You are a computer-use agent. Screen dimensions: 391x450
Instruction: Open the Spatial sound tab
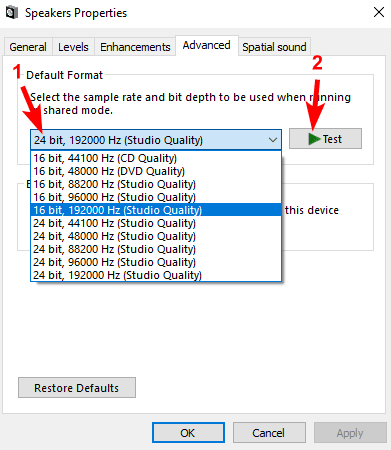274,47
